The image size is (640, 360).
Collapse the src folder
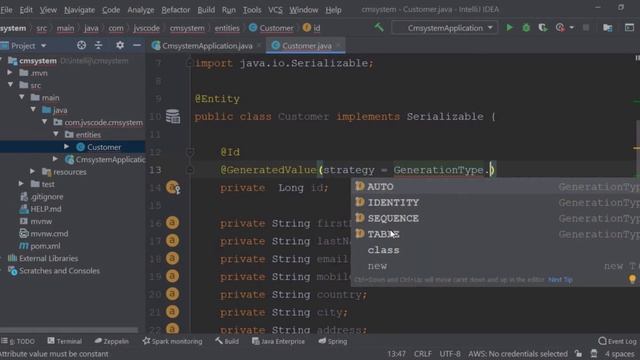tap(11, 85)
